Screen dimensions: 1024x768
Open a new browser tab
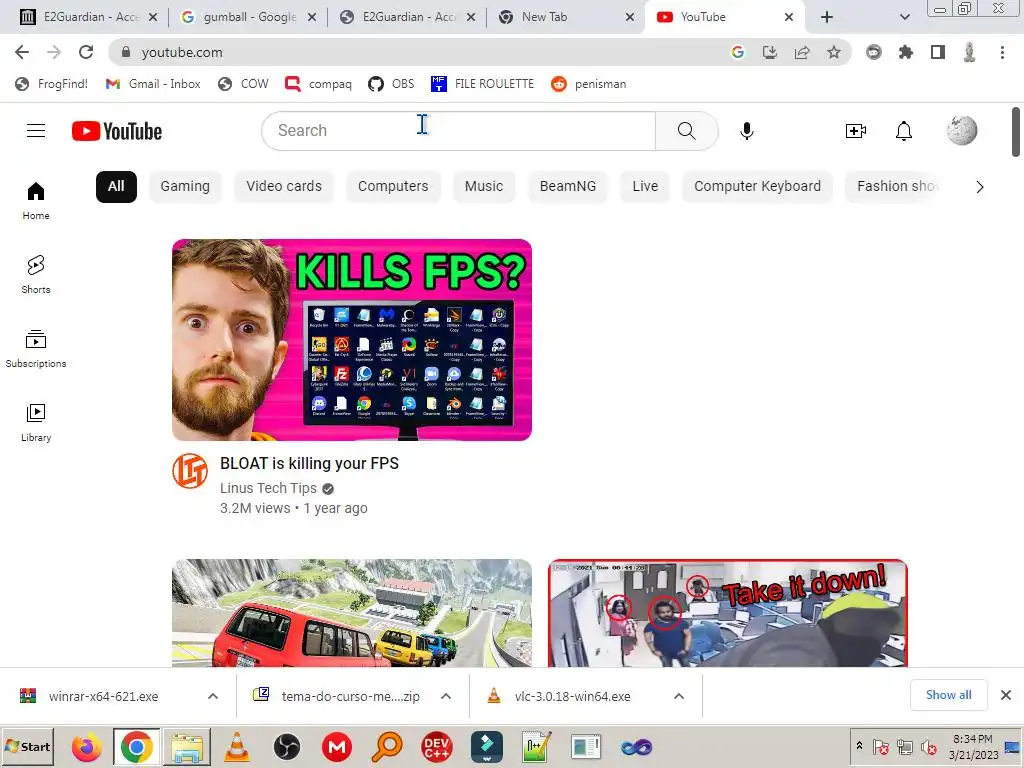click(x=827, y=18)
